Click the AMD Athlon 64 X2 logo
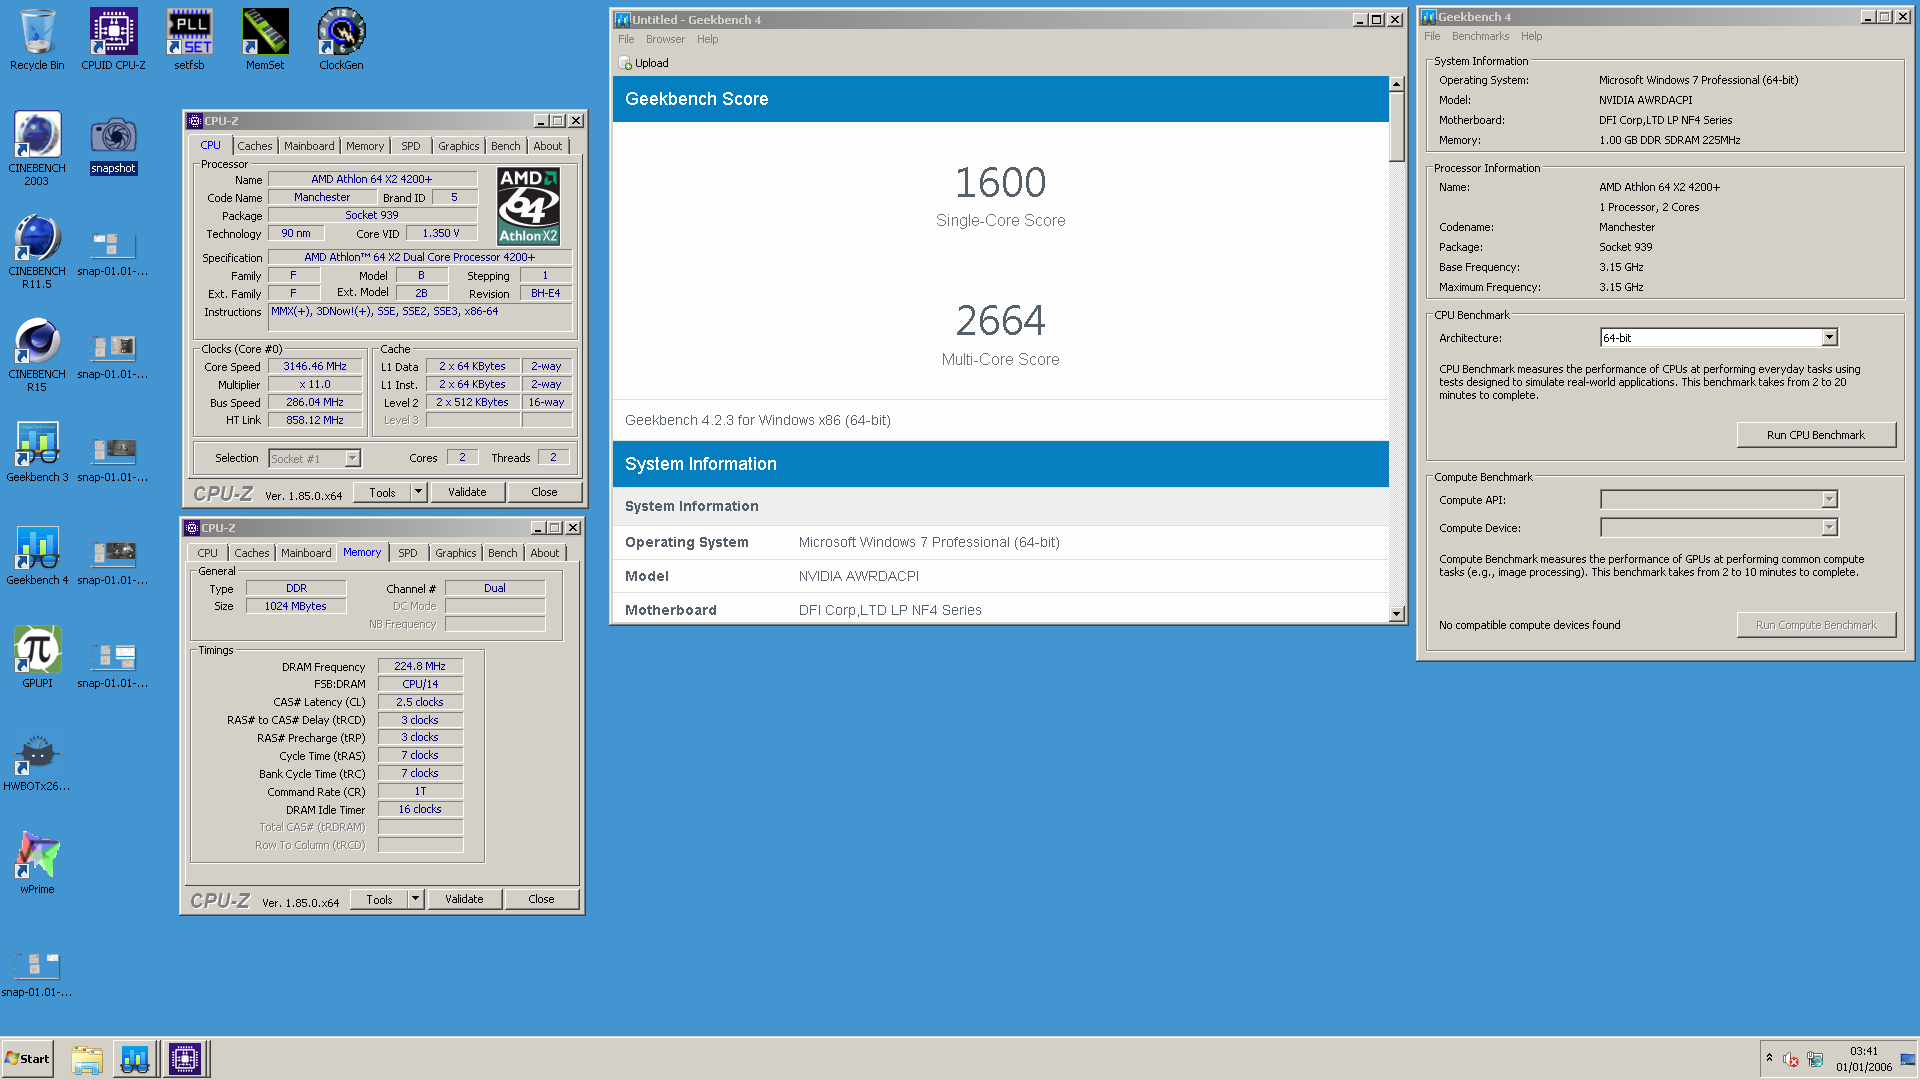This screenshot has height=1080, width=1920. point(529,206)
